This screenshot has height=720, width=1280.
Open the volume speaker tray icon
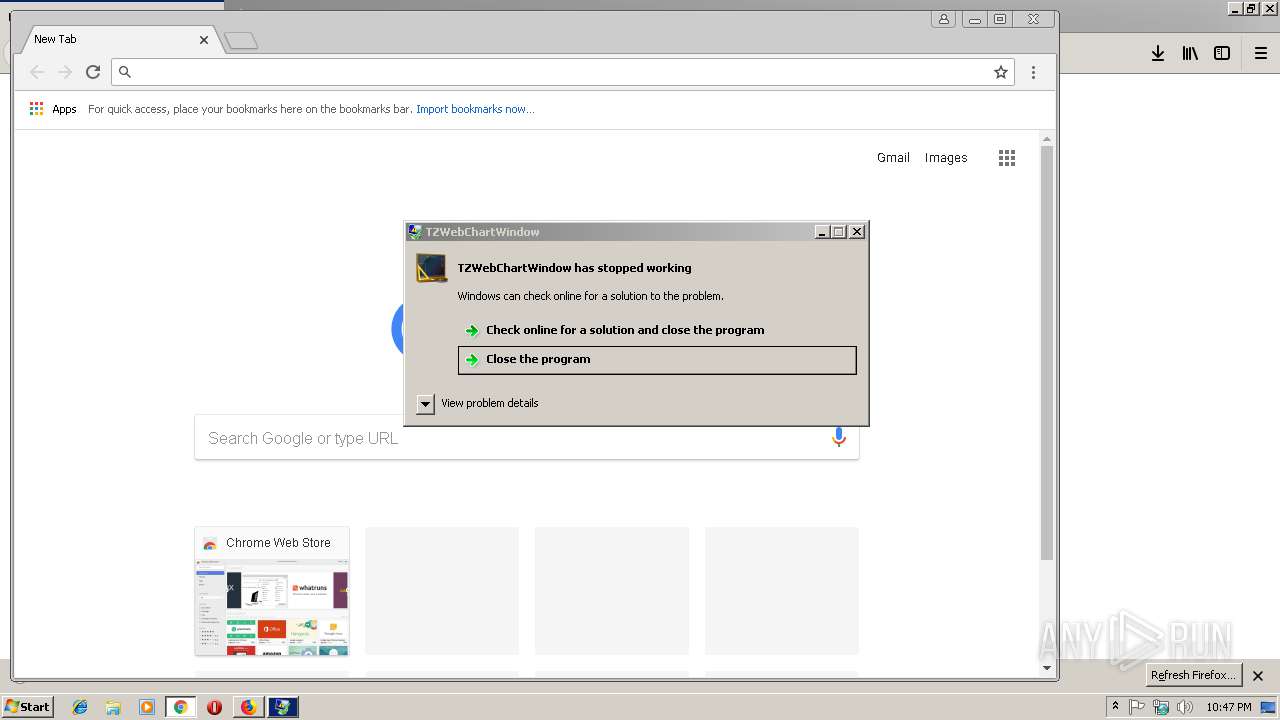(x=1185, y=707)
